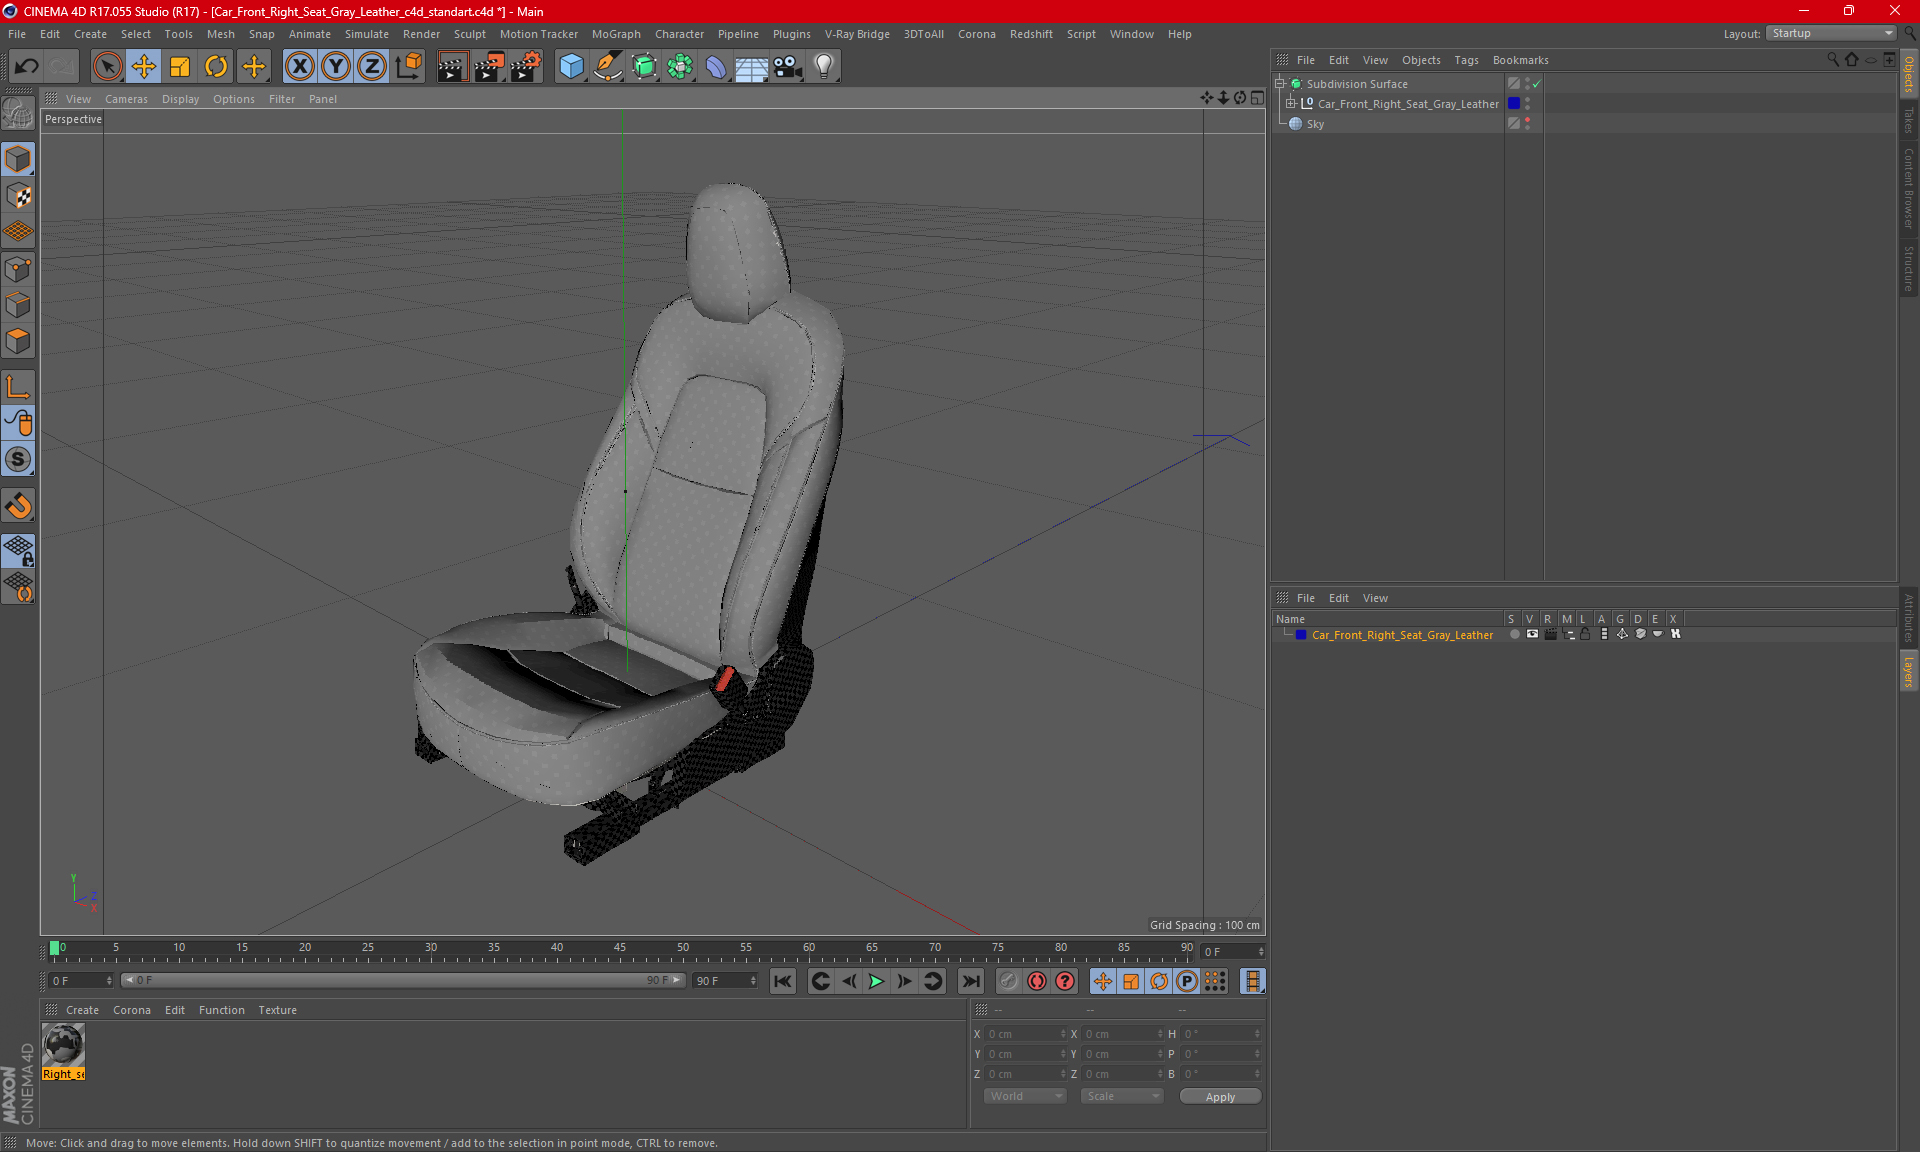
Task: Open render to picture viewer
Action: tap(489, 67)
